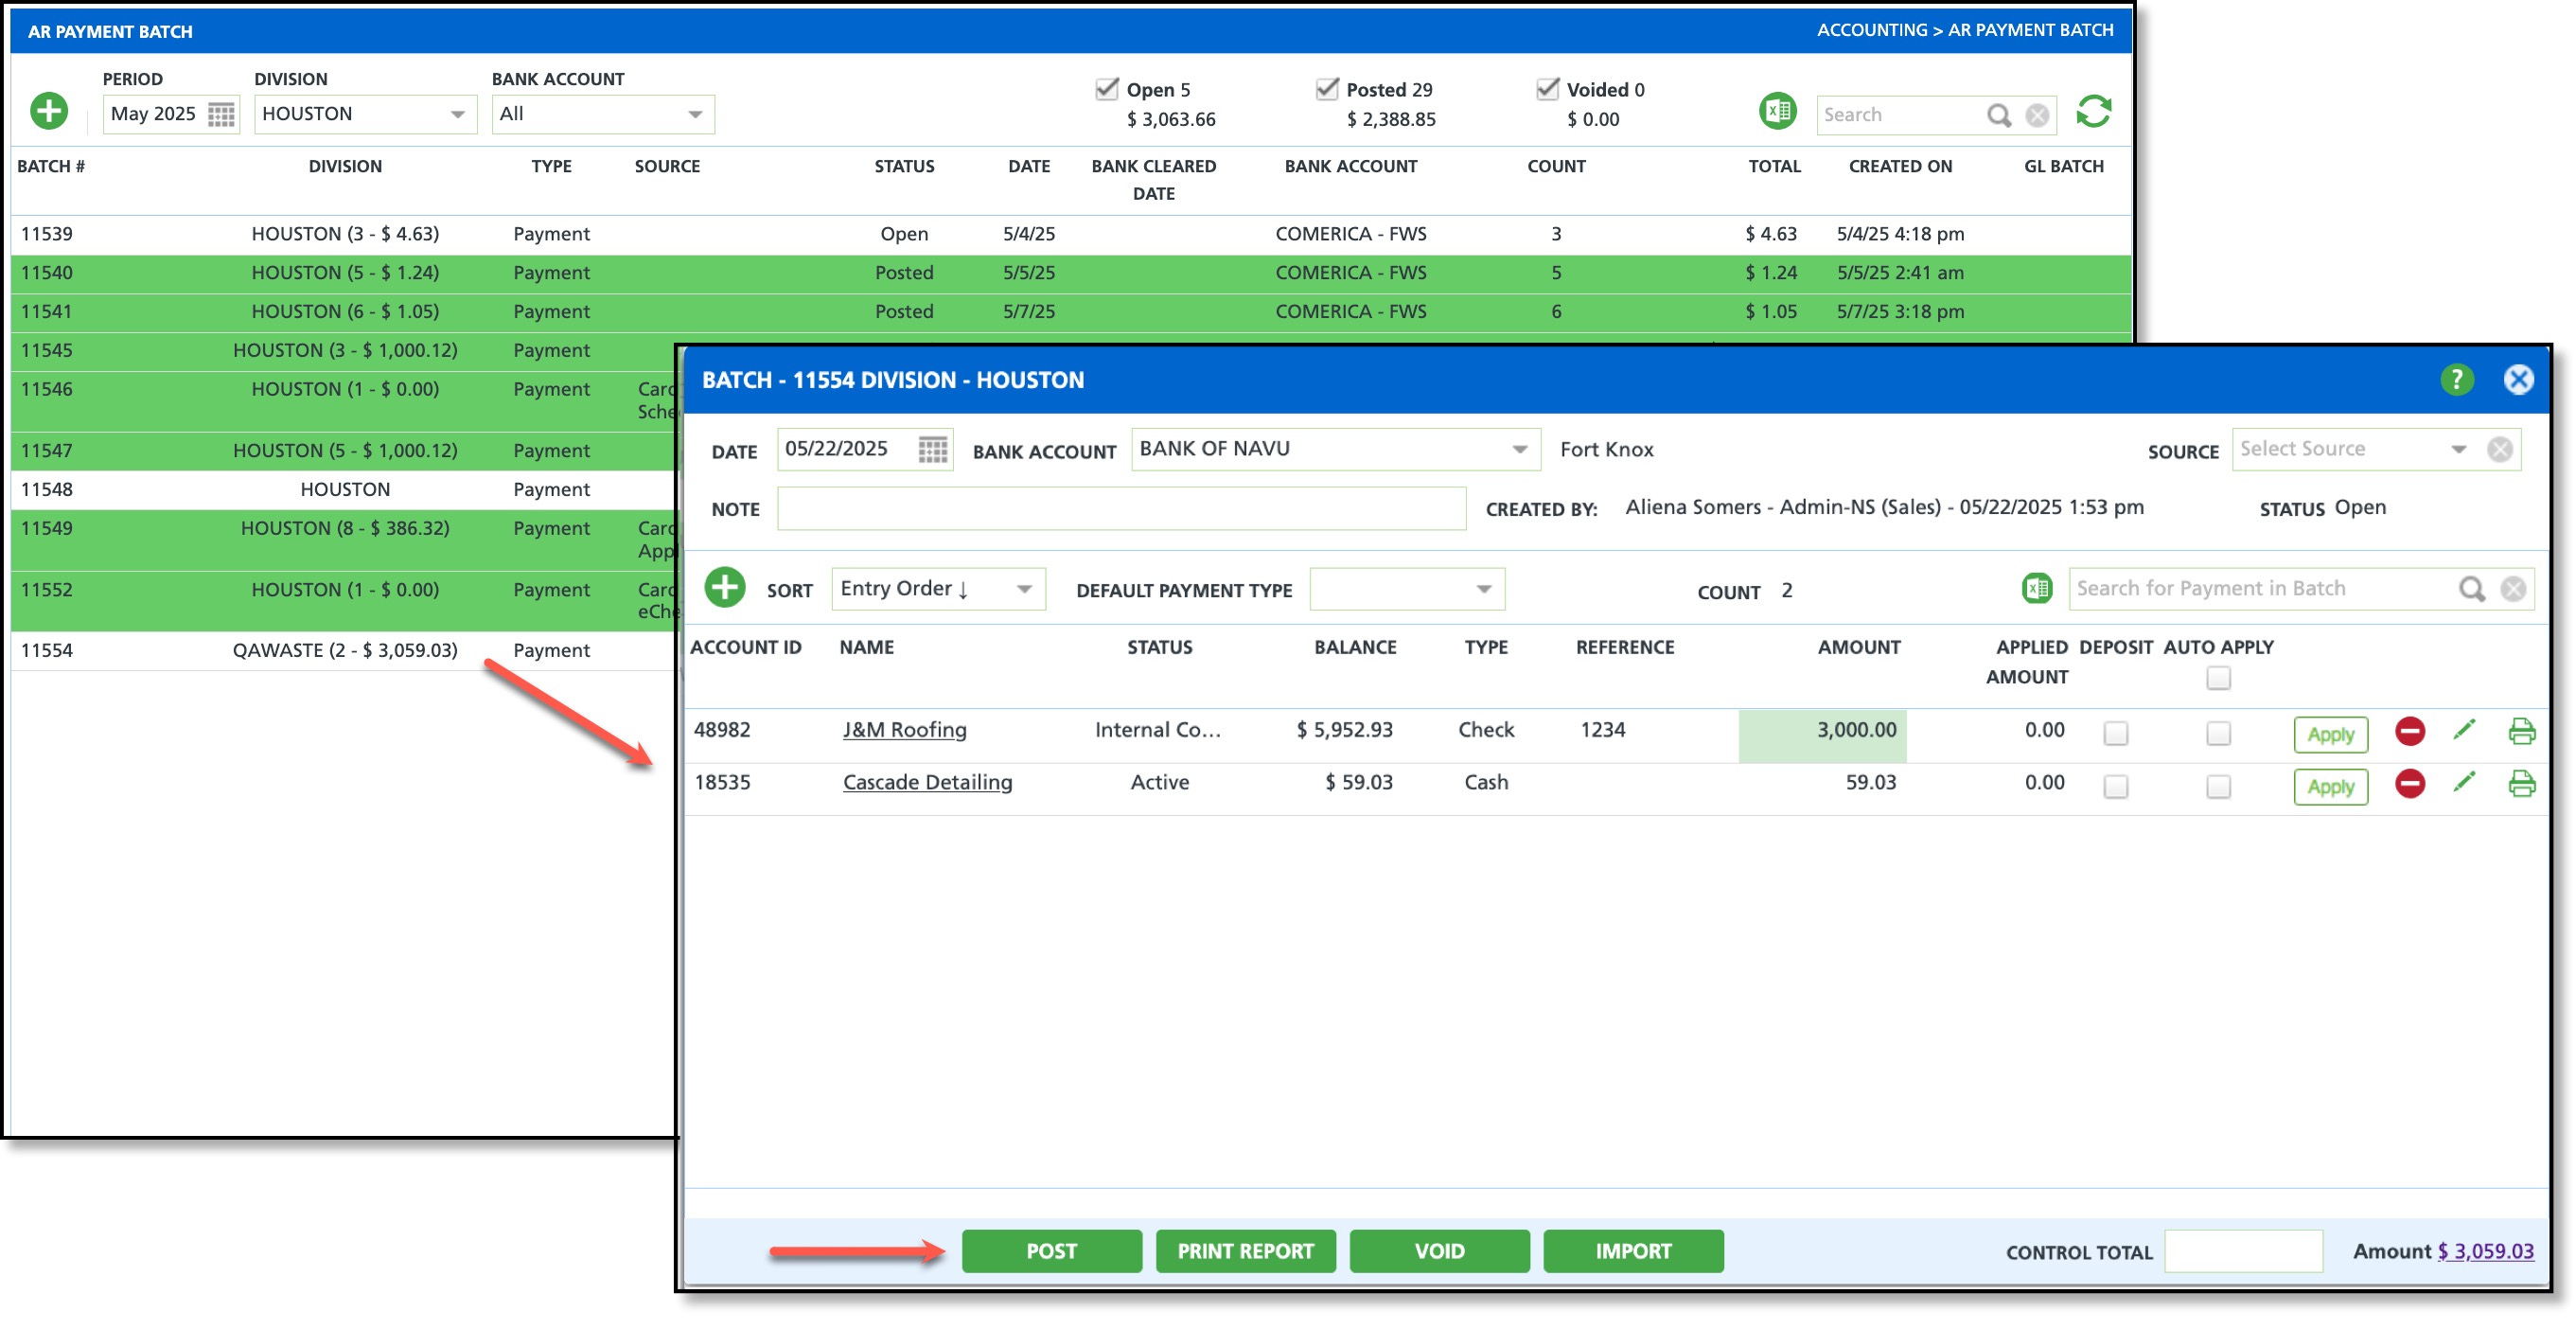Toggle the Voided batches checkbox
This screenshot has height=1329, width=2576.
click(1547, 89)
